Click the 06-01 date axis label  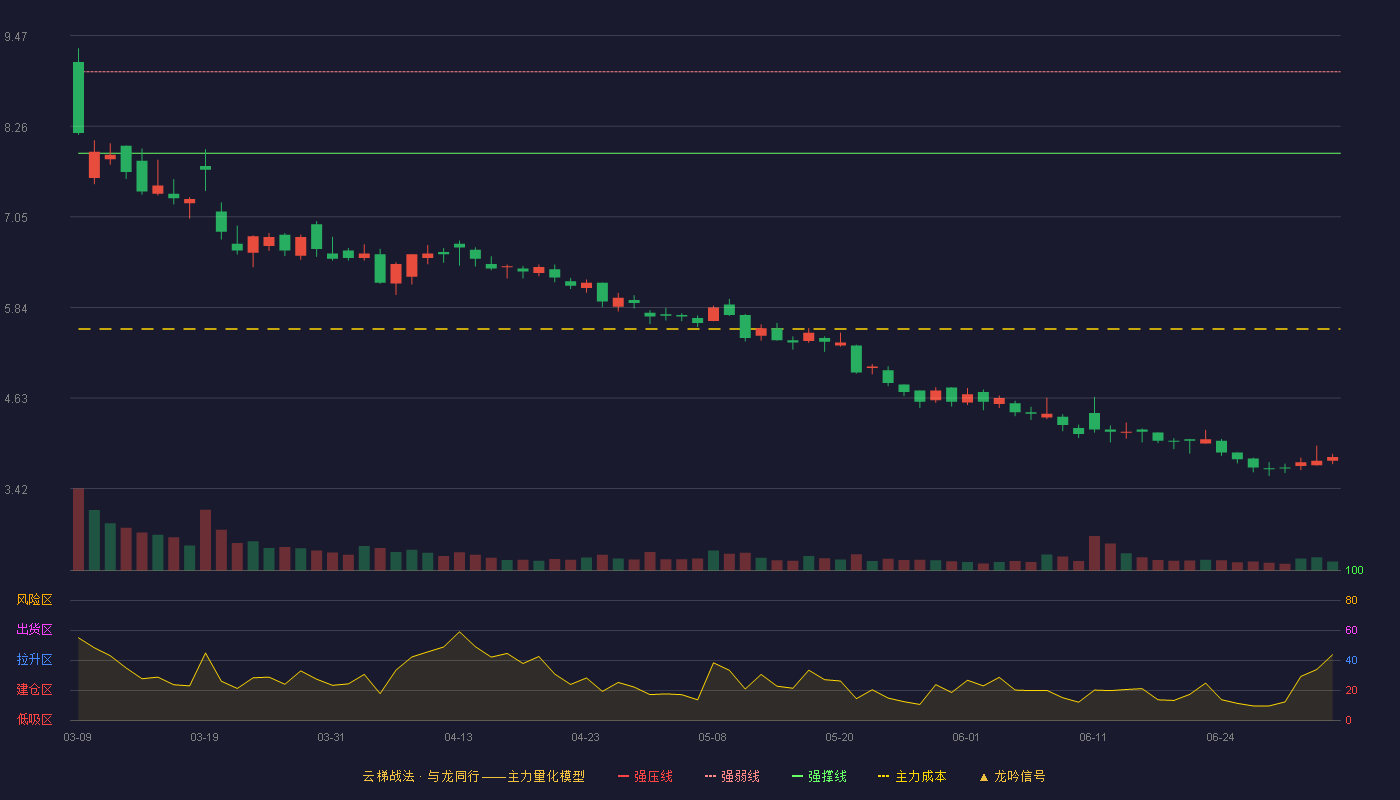(966, 737)
